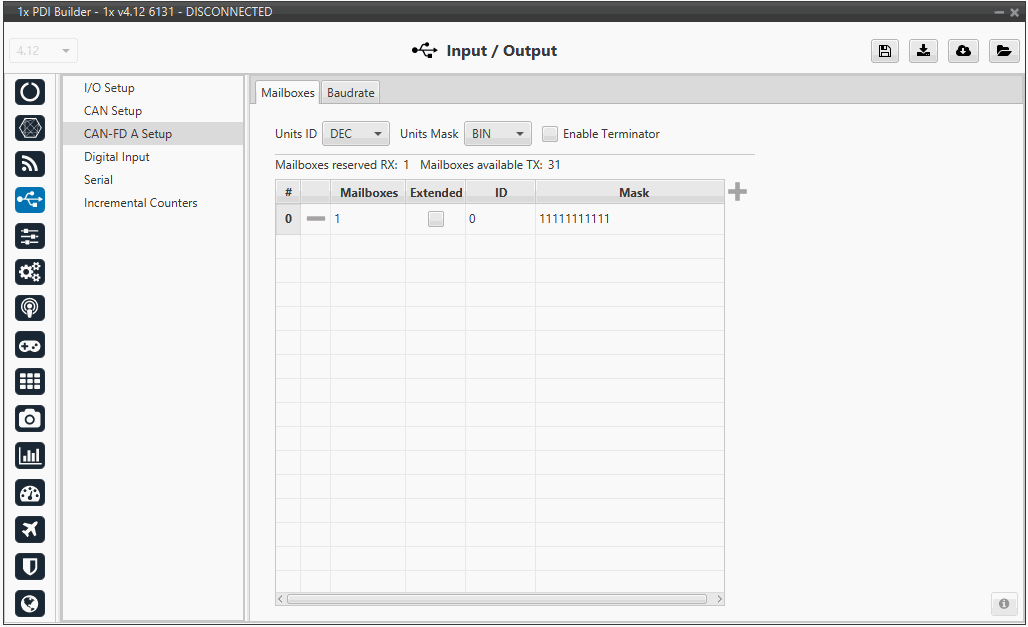Click the info icon at bottom right
This screenshot has height=627, width=1028.
[1004, 603]
